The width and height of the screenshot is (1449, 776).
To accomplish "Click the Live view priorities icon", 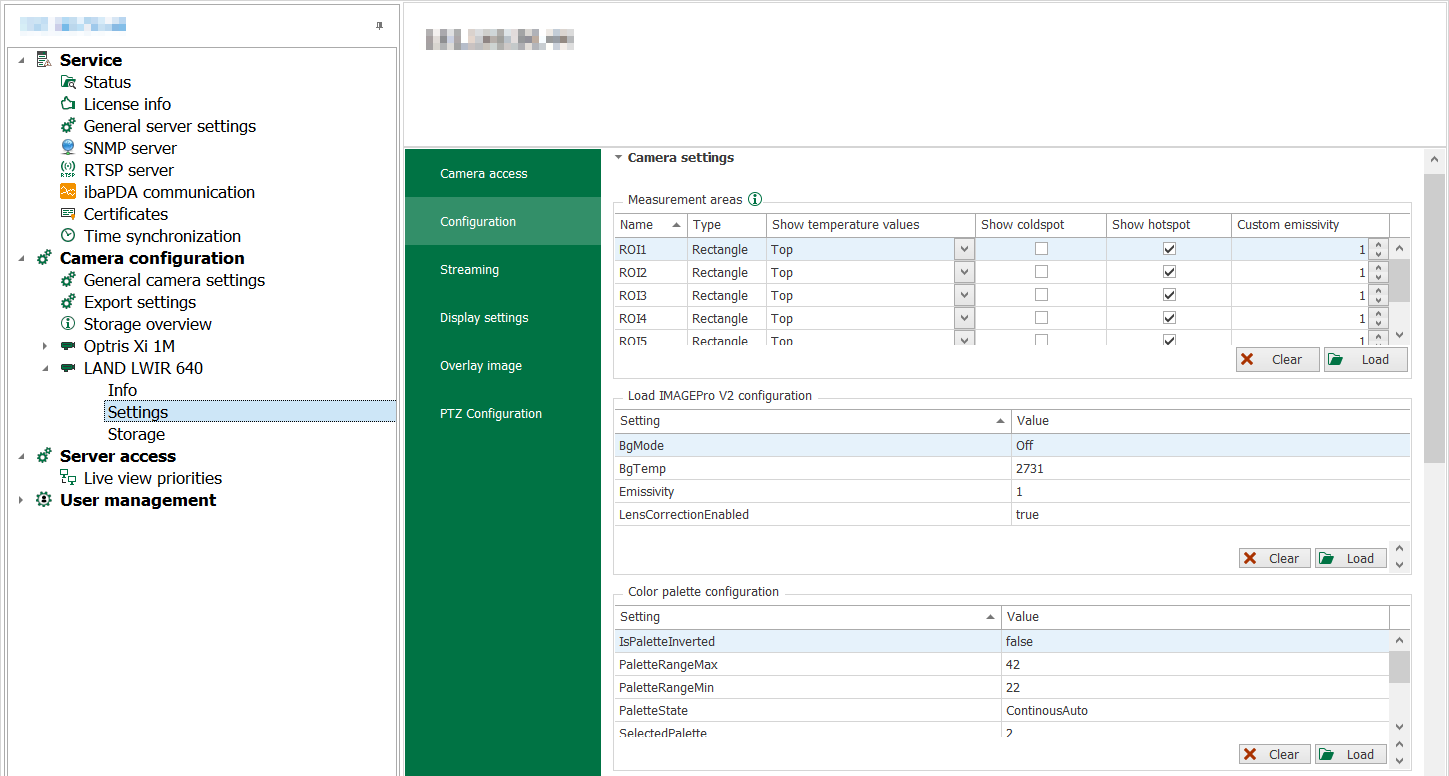I will click(x=68, y=478).
